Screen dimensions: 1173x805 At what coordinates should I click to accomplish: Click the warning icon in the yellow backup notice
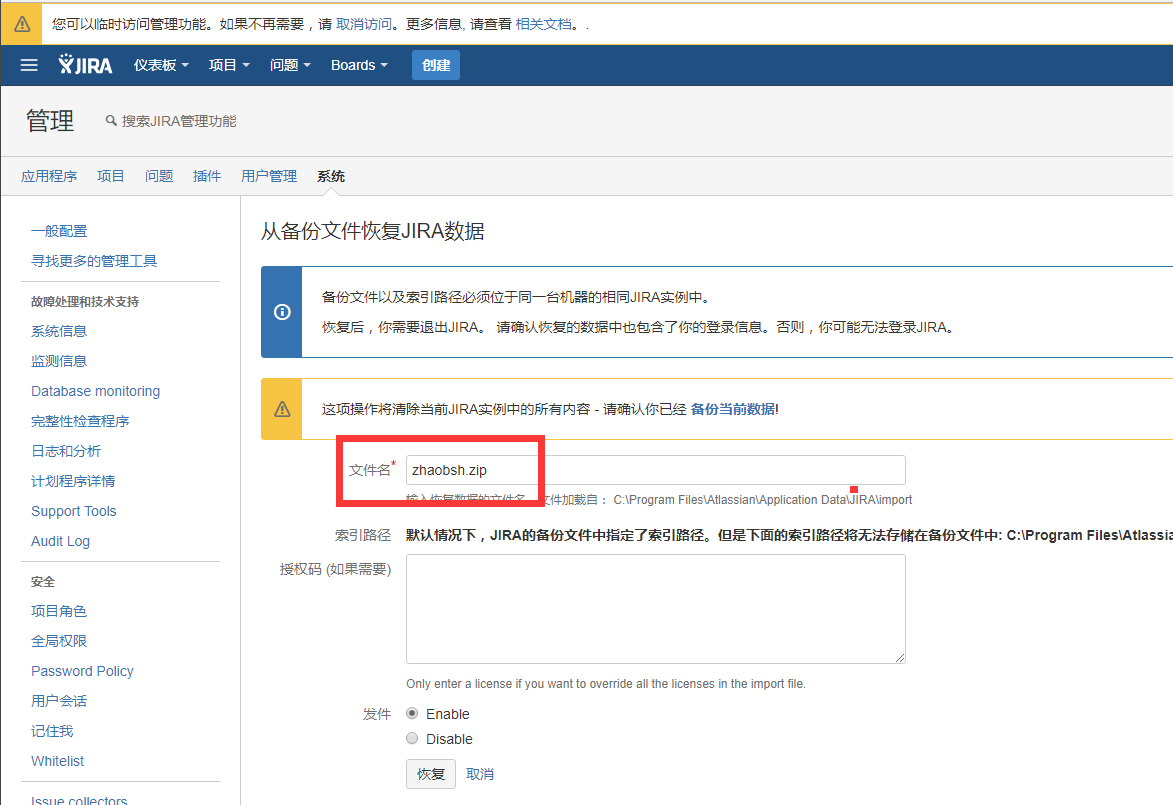(282, 409)
